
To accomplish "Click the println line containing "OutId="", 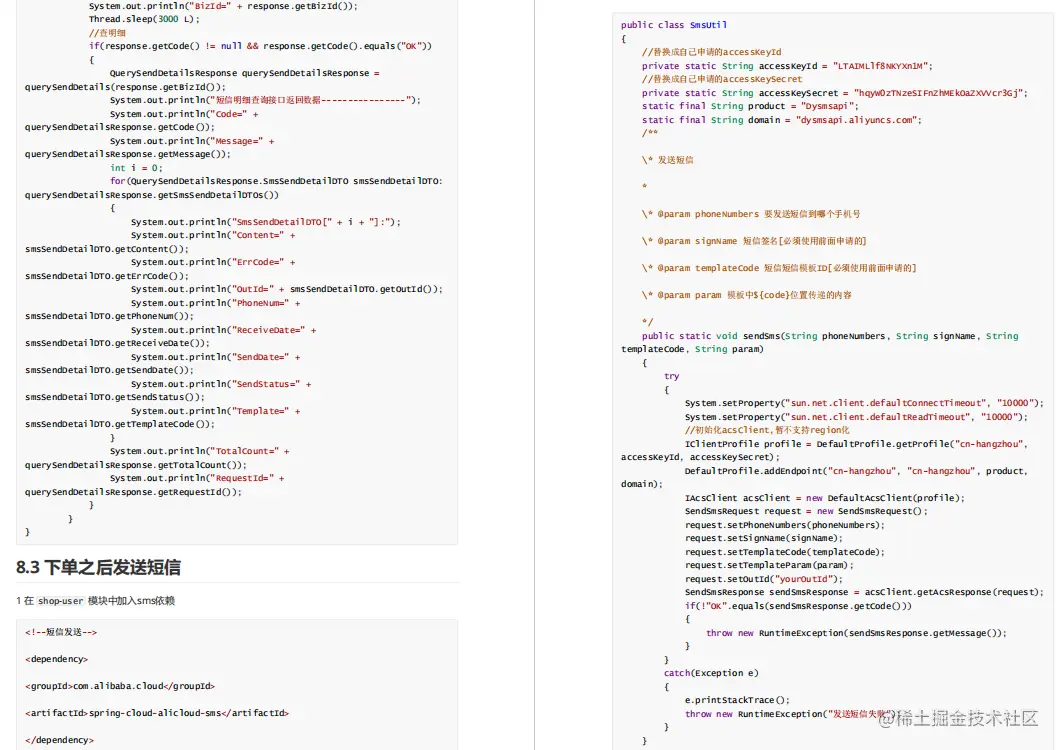I will point(287,289).
